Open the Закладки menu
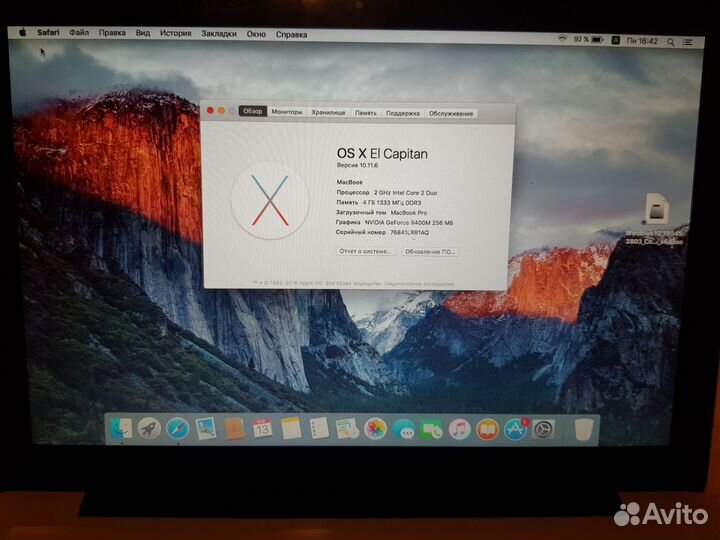720x540 pixels. 219,34
